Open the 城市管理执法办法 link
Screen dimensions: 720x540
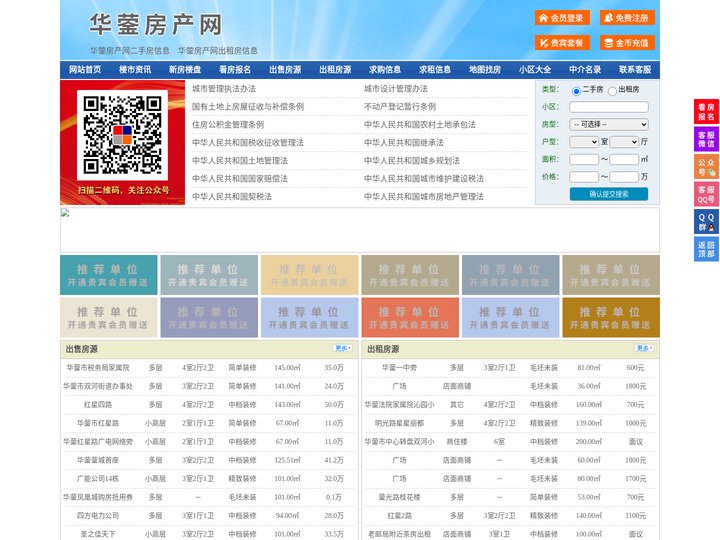pos(224,89)
